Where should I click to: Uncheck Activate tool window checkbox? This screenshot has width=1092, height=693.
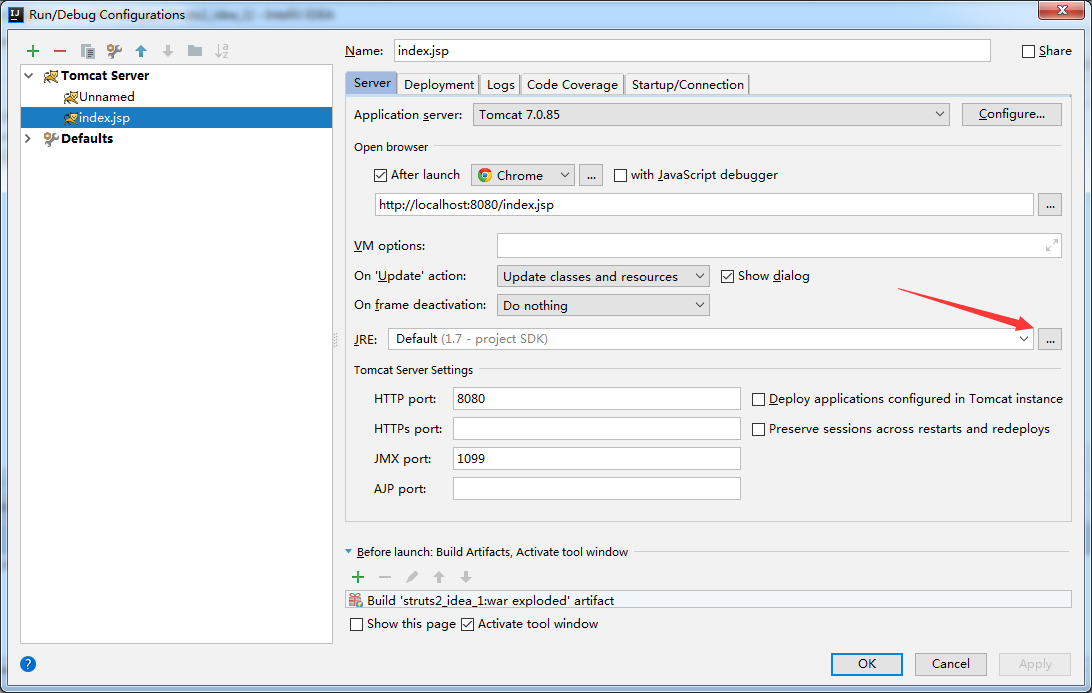pyautogui.click(x=467, y=624)
